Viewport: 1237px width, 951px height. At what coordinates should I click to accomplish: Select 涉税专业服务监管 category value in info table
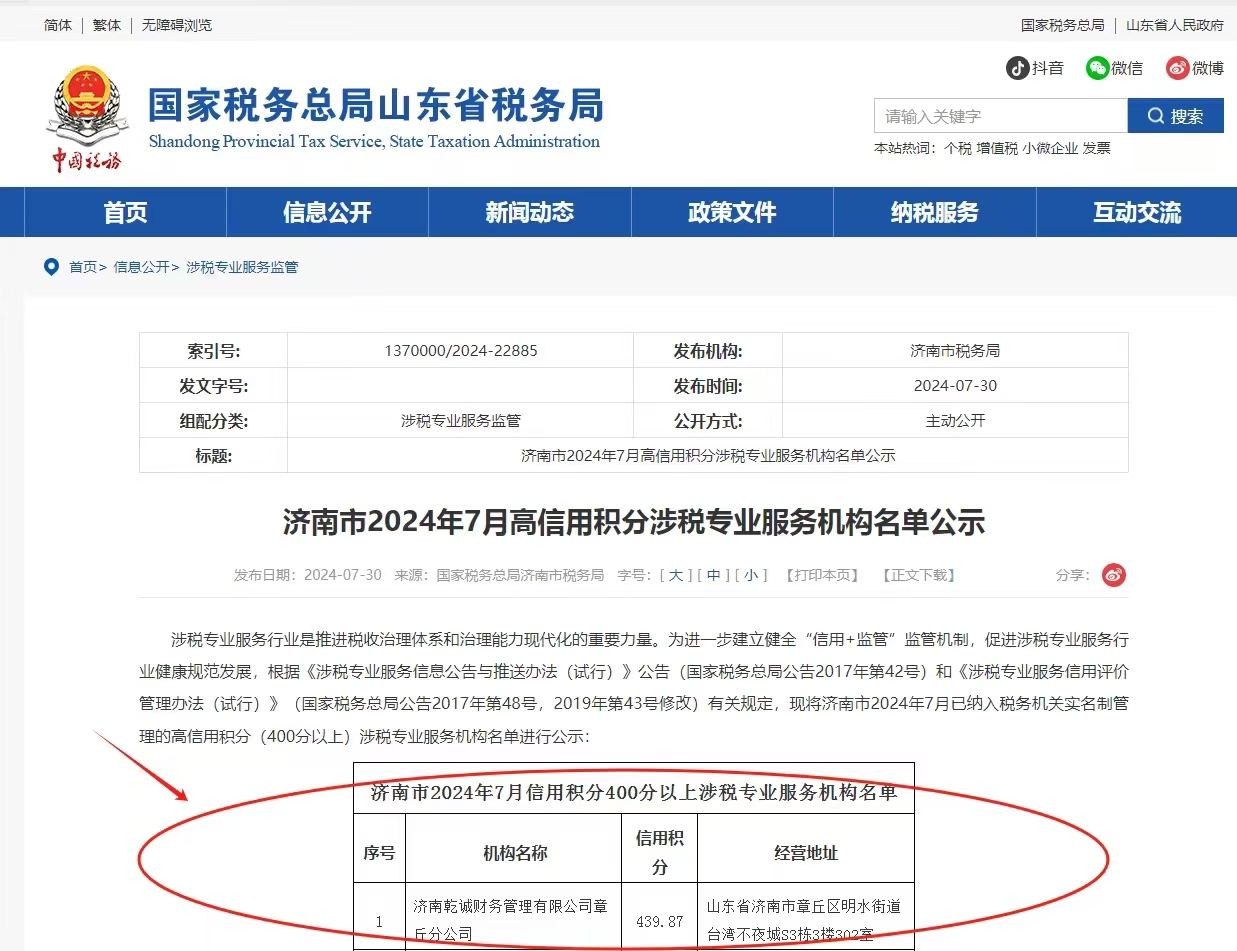point(461,421)
